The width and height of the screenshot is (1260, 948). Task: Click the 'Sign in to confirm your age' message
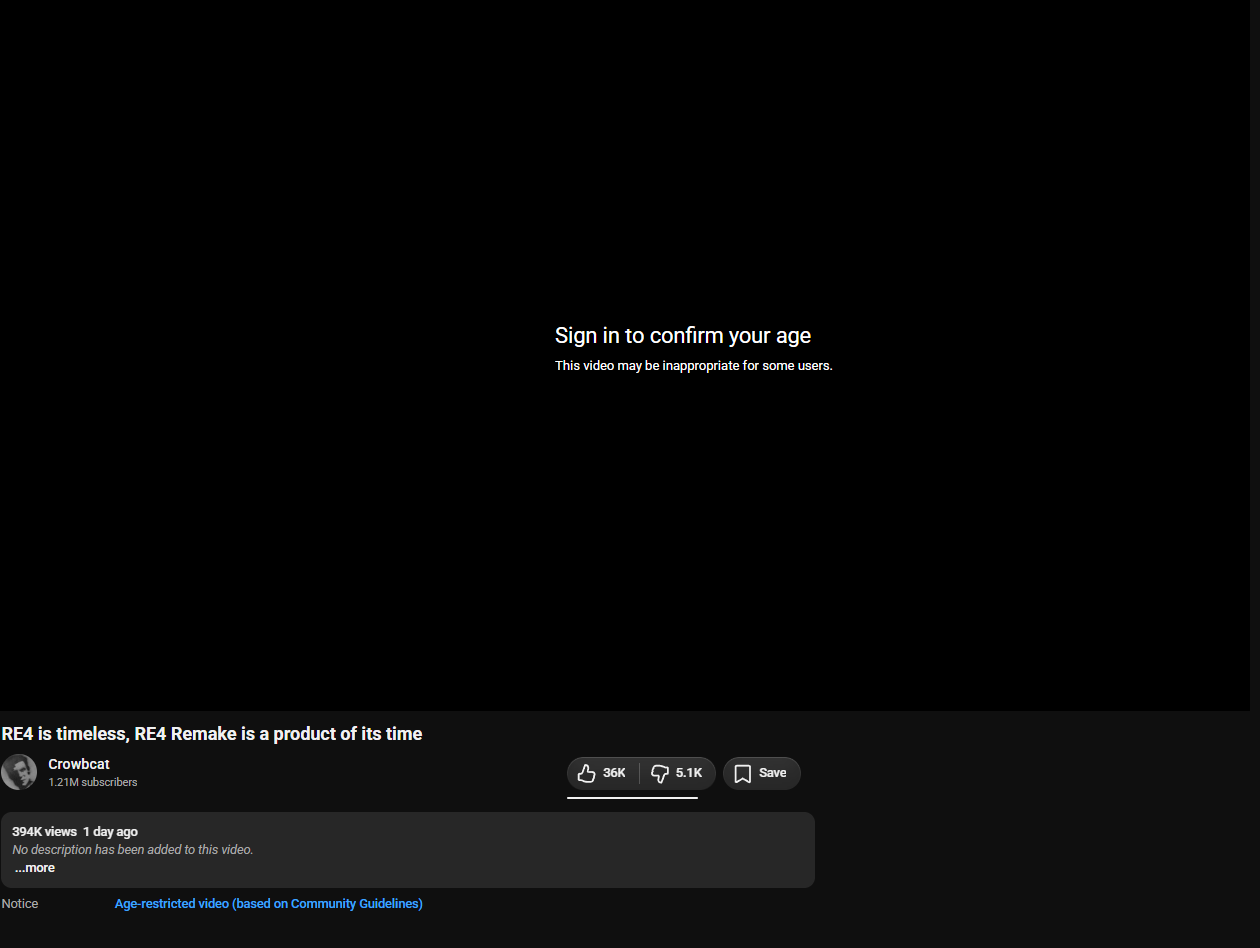tap(683, 336)
